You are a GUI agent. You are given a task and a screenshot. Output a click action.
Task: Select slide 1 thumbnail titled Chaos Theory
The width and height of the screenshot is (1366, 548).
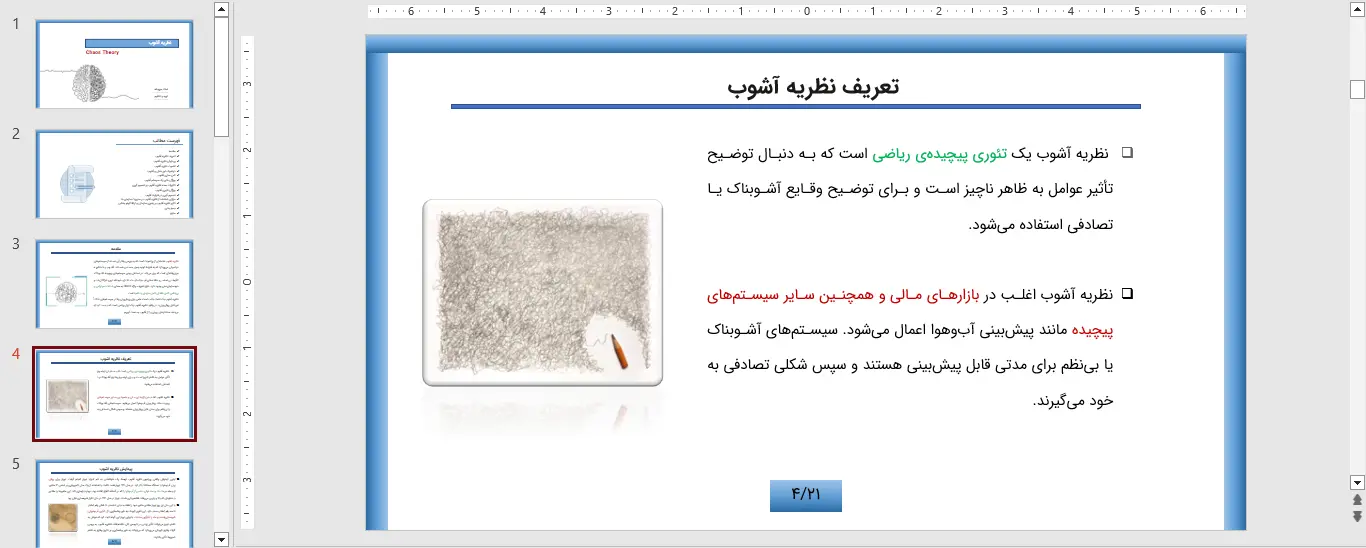coord(115,65)
